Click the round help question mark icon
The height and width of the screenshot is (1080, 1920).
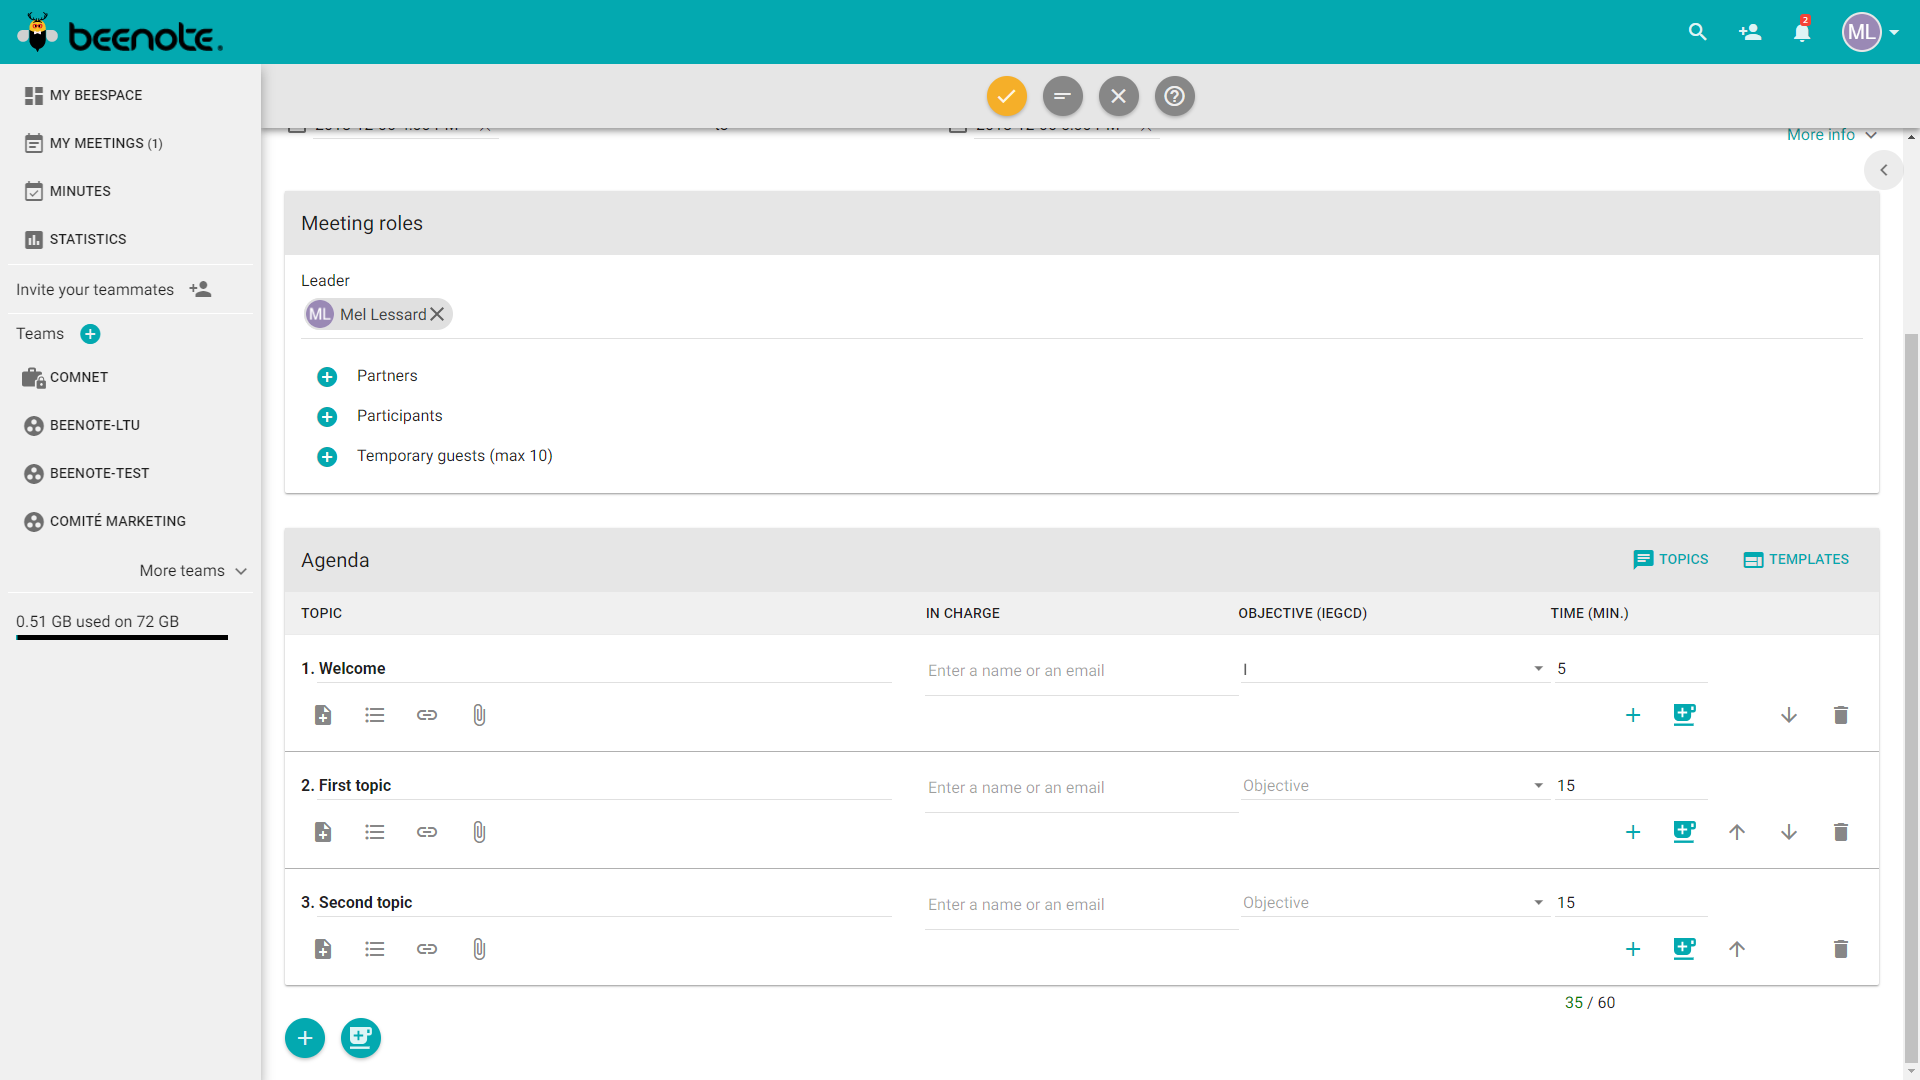tap(1174, 96)
